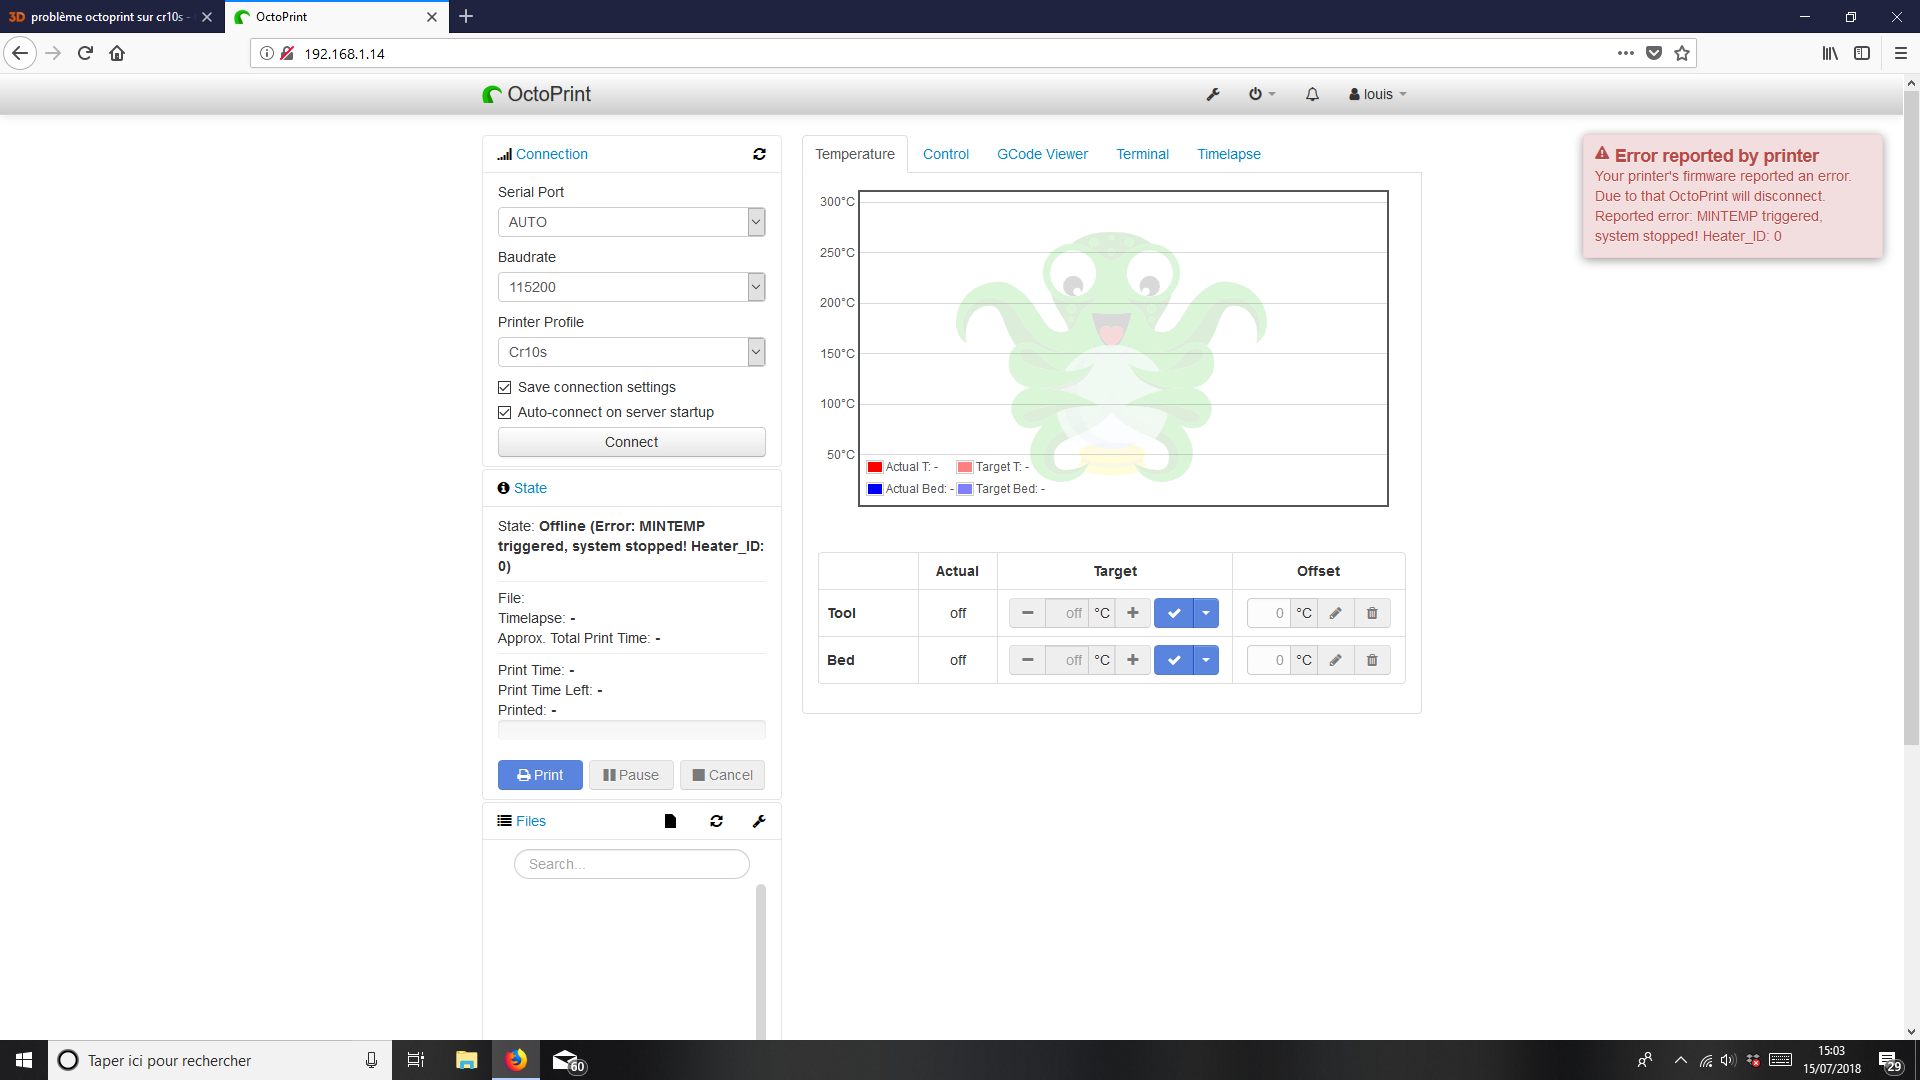Toggle Save connection settings checkbox
Screen dimensions: 1920x1080
coord(505,387)
